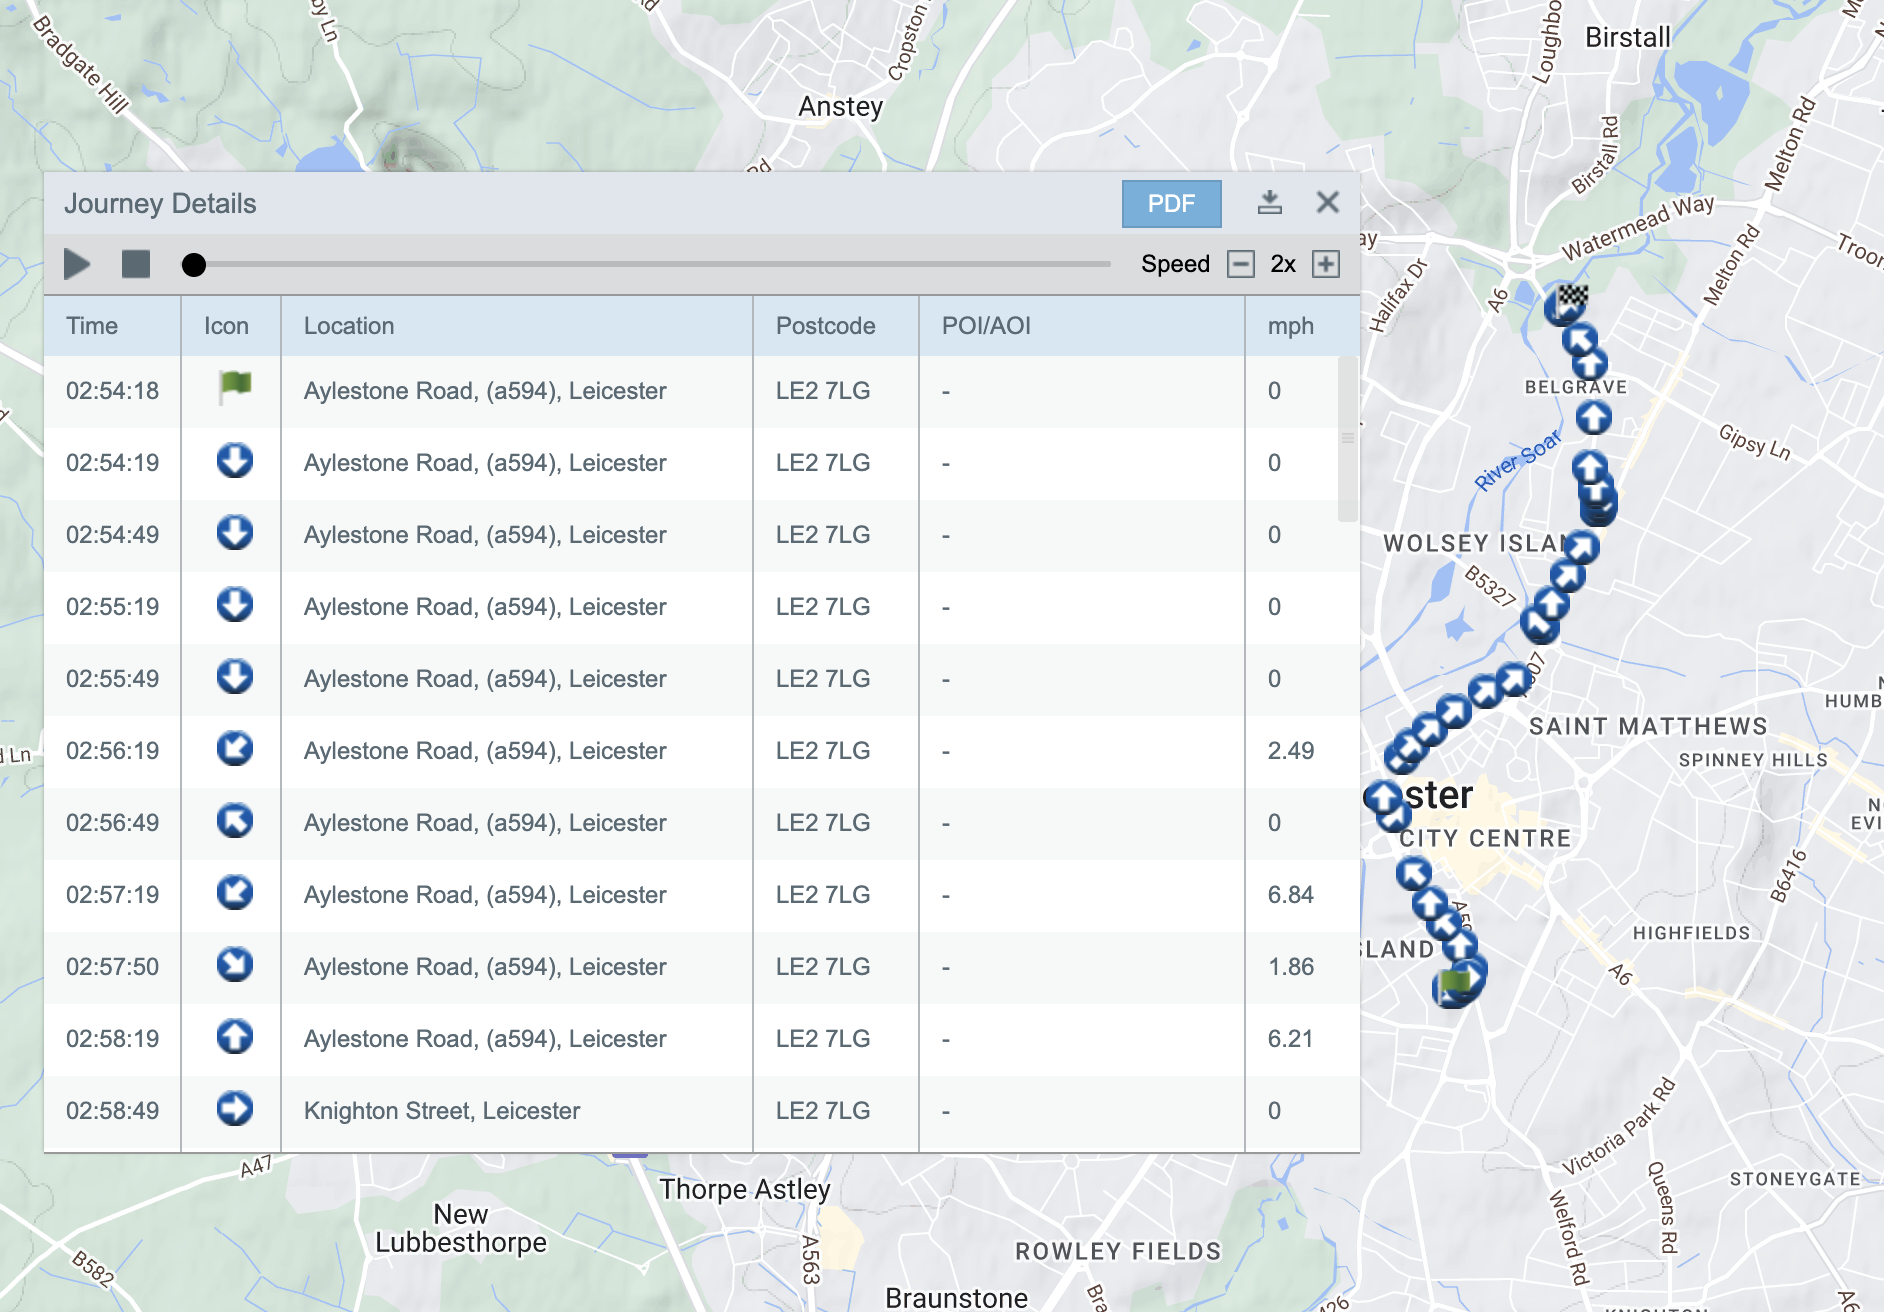Export journey using the PDF button
The height and width of the screenshot is (1312, 1884).
coord(1171,204)
